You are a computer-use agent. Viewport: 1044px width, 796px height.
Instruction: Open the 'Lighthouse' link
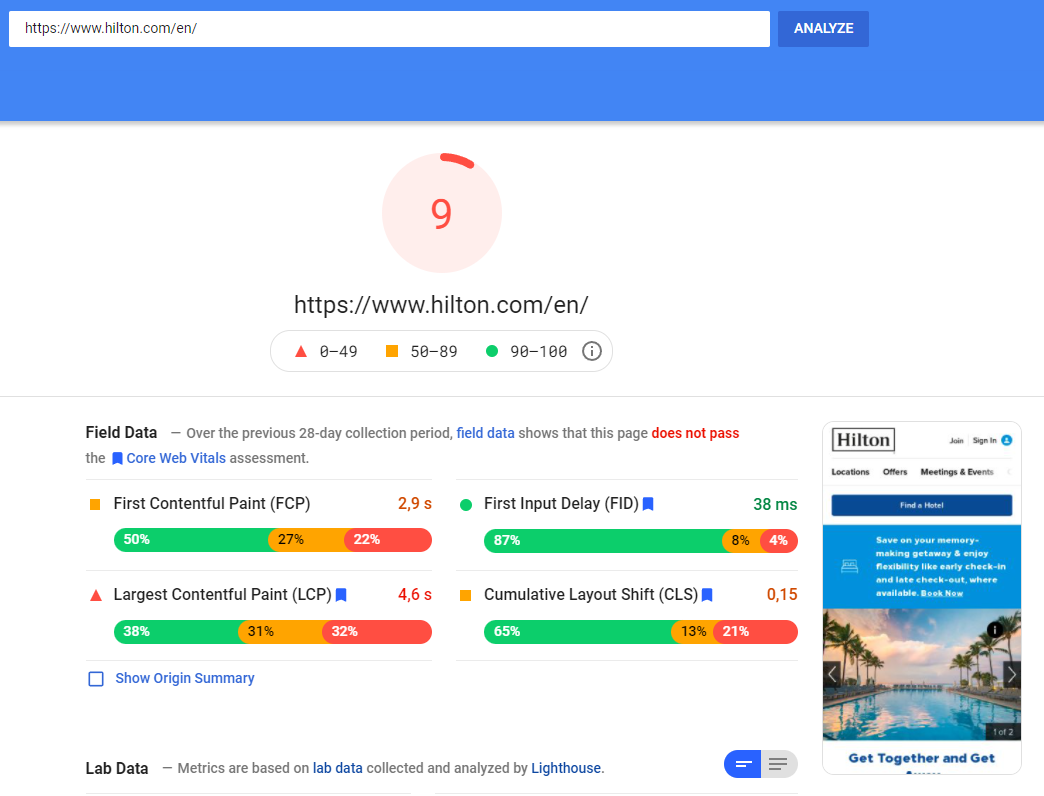click(x=566, y=768)
